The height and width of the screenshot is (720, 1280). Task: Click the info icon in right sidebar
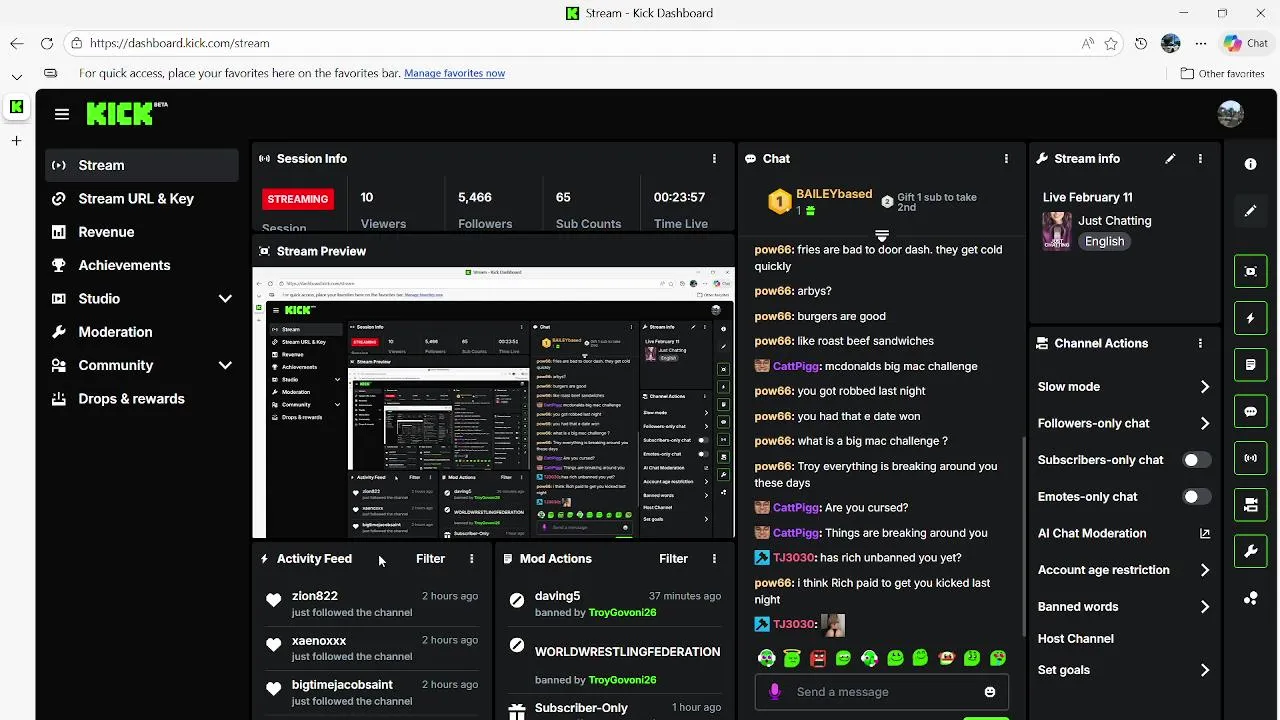point(1250,164)
